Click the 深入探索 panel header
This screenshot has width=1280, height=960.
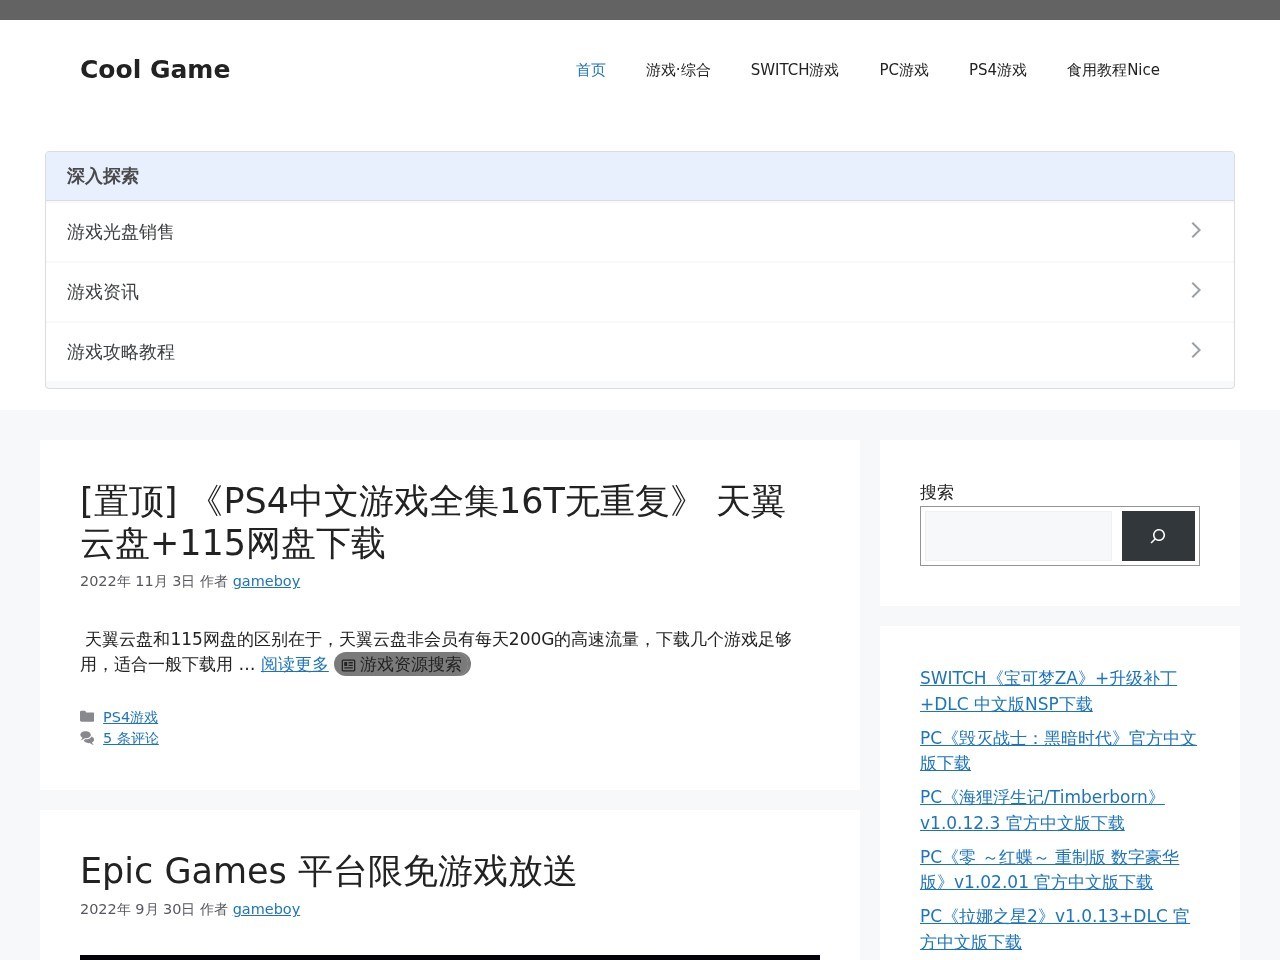(x=640, y=177)
